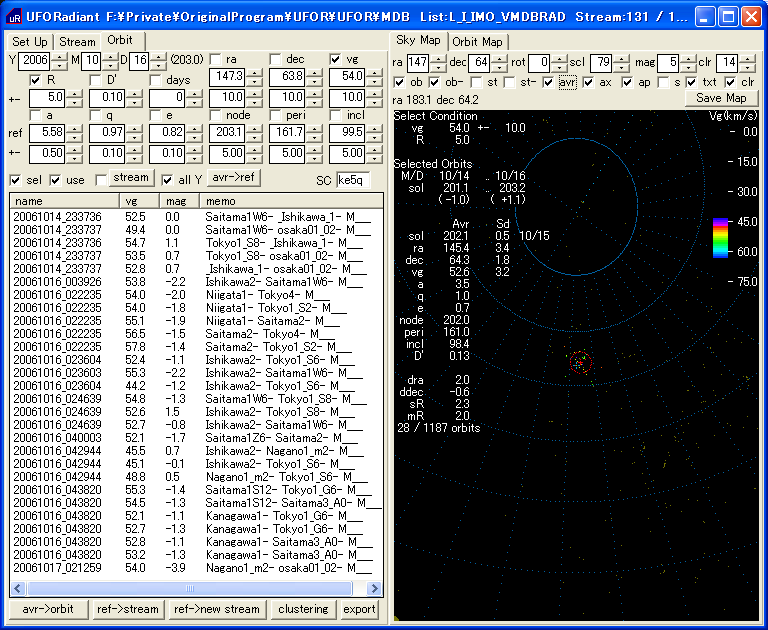Change the mag limit spinner value

click(x=686, y=60)
